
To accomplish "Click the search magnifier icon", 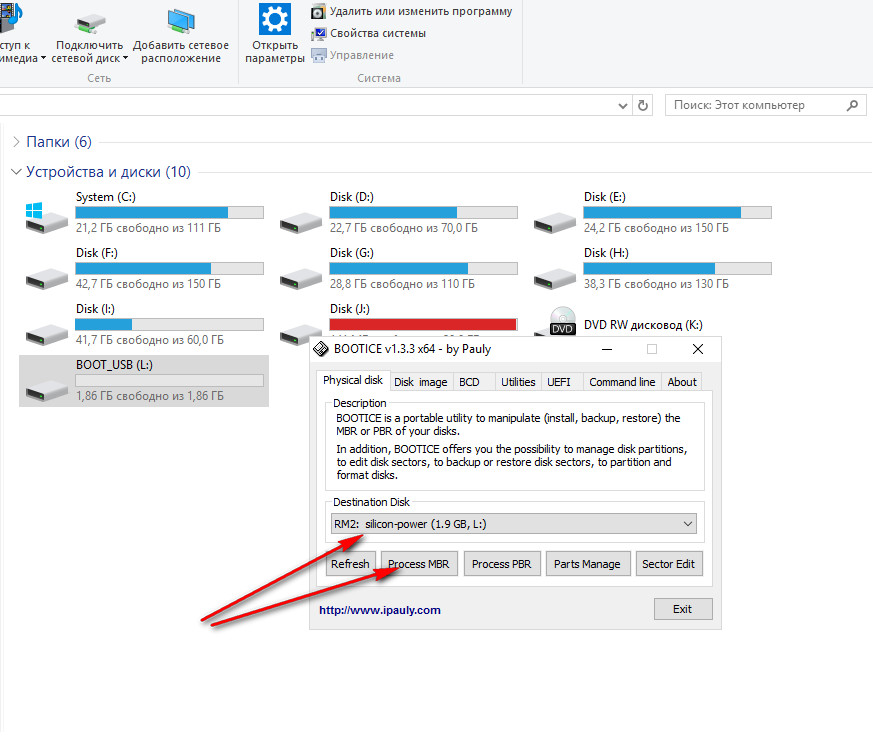I will pyautogui.click(x=853, y=105).
